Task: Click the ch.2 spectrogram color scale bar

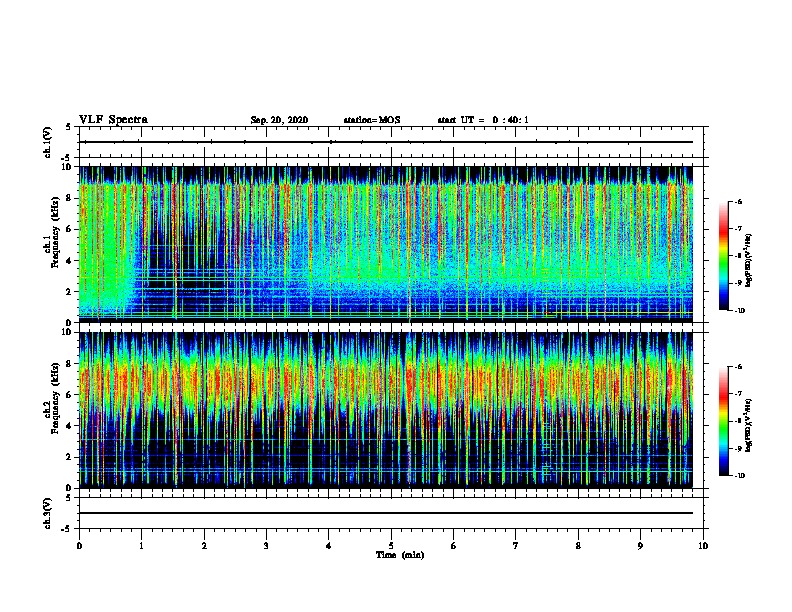Action: [x=724, y=421]
